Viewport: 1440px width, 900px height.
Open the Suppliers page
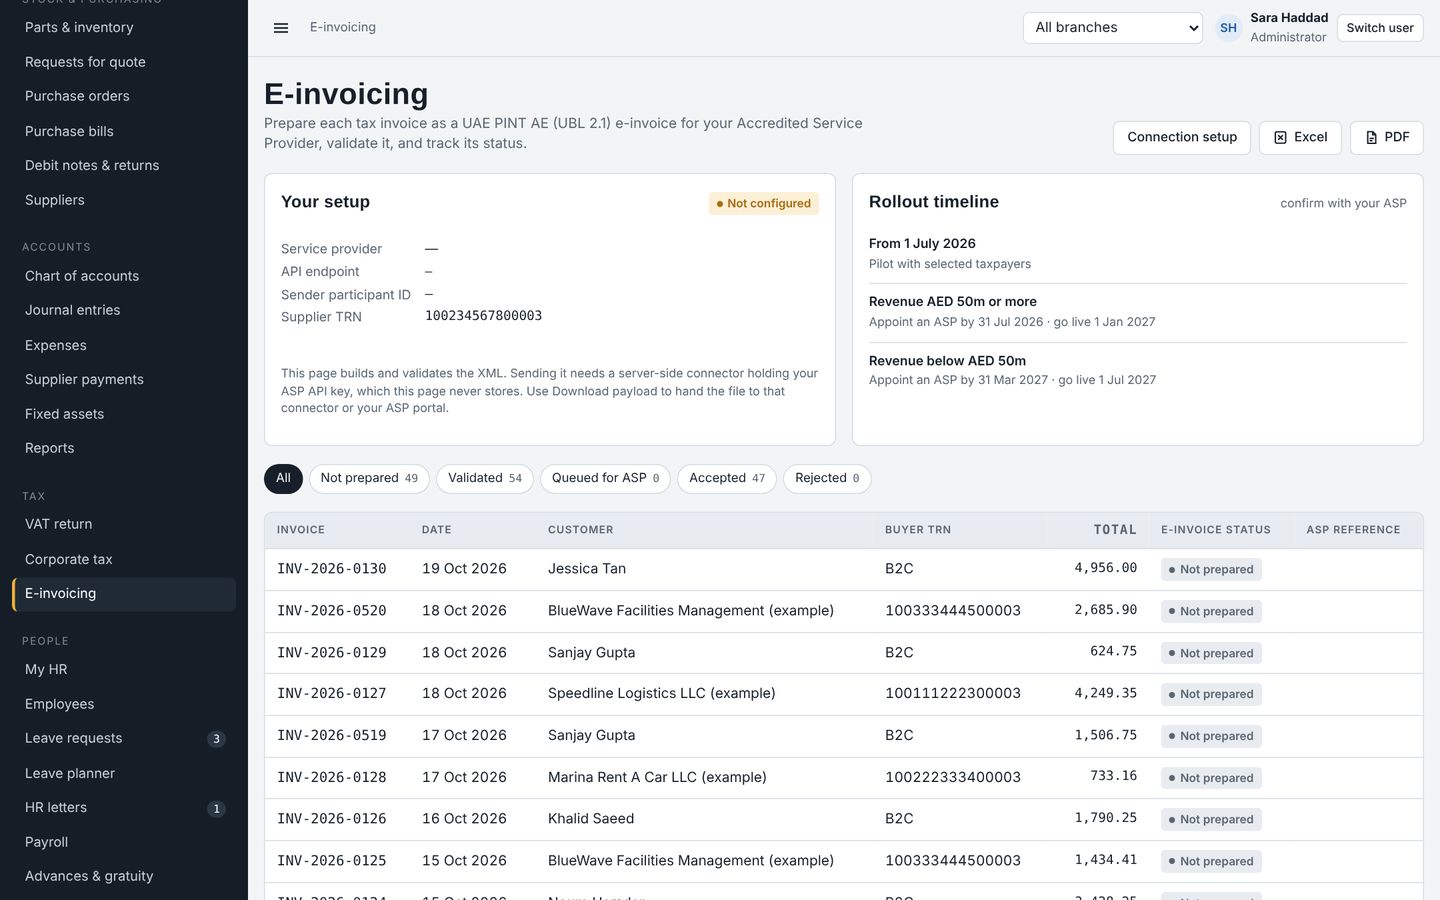[x=124, y=200]
